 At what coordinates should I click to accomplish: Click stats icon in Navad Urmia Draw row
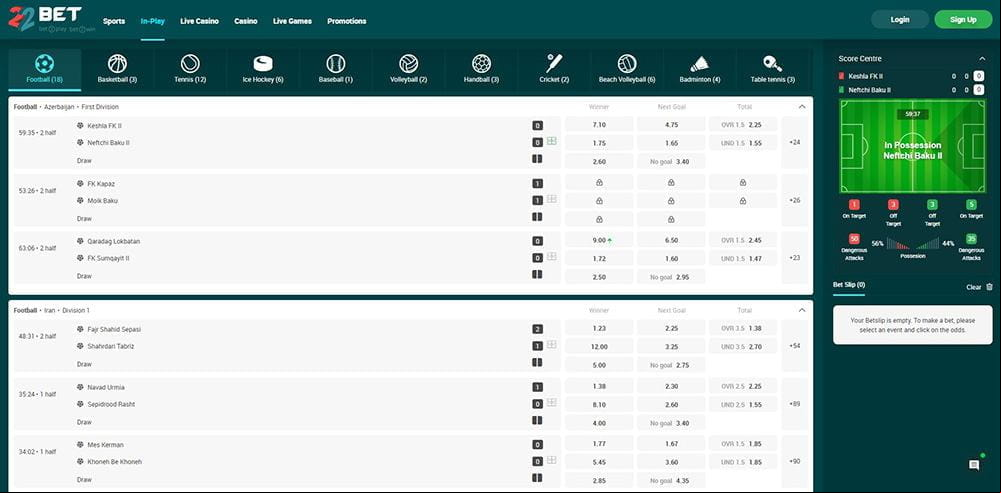(537, 421)
